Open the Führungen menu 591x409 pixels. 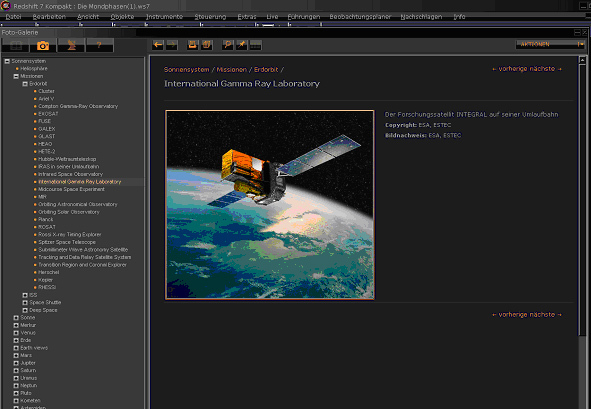tap(304, 17)
